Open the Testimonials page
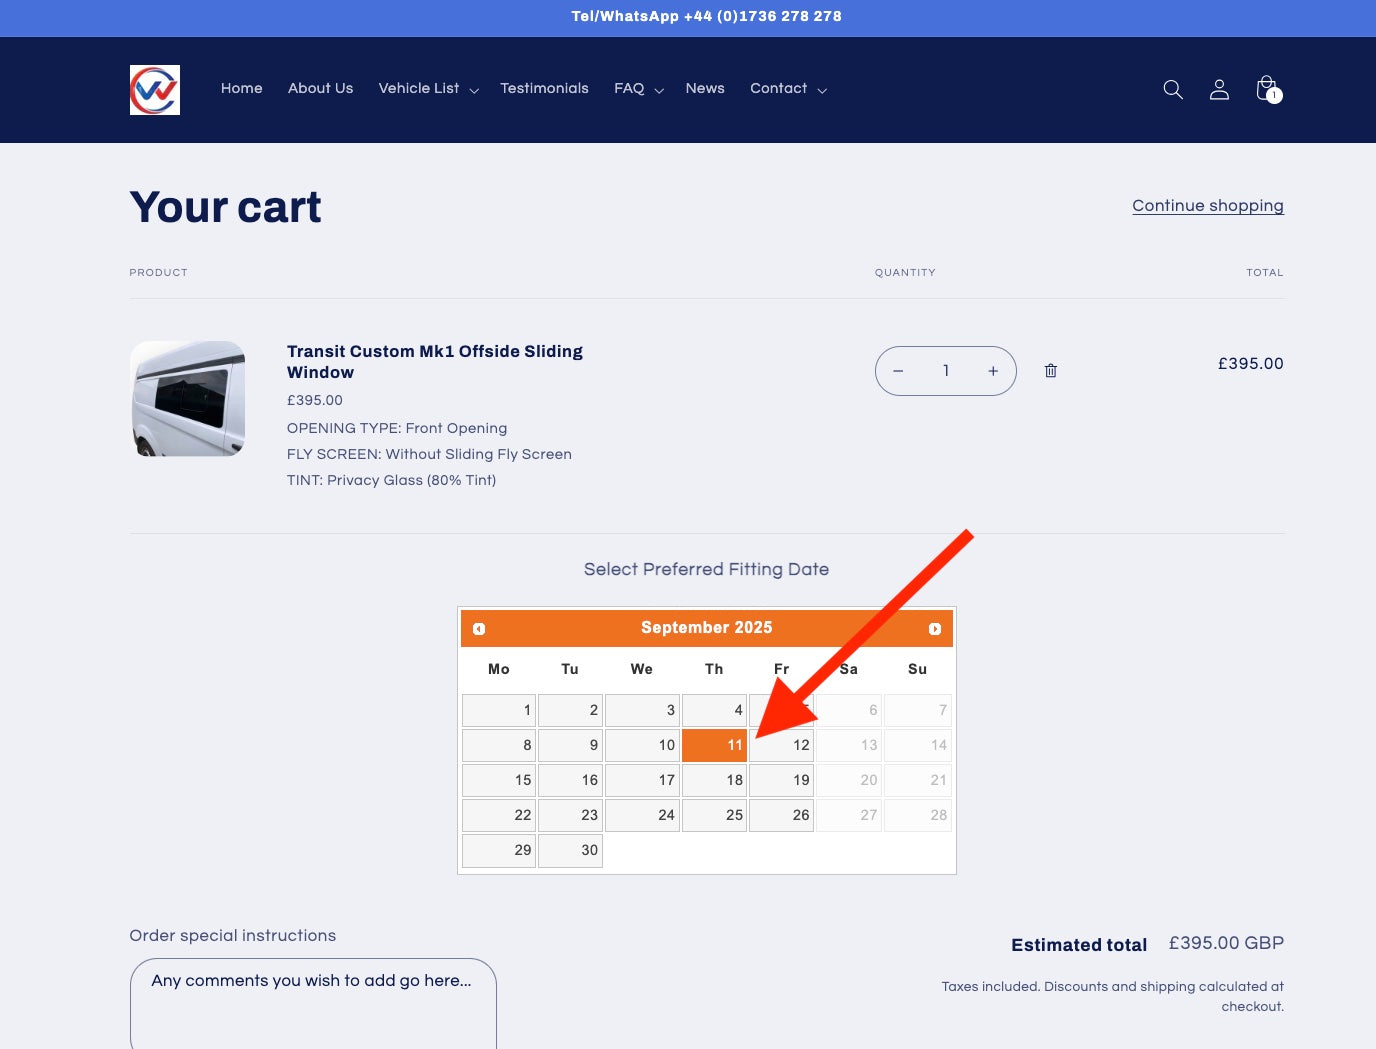The image size is (1376, 1049). click(x=544, y=89)
